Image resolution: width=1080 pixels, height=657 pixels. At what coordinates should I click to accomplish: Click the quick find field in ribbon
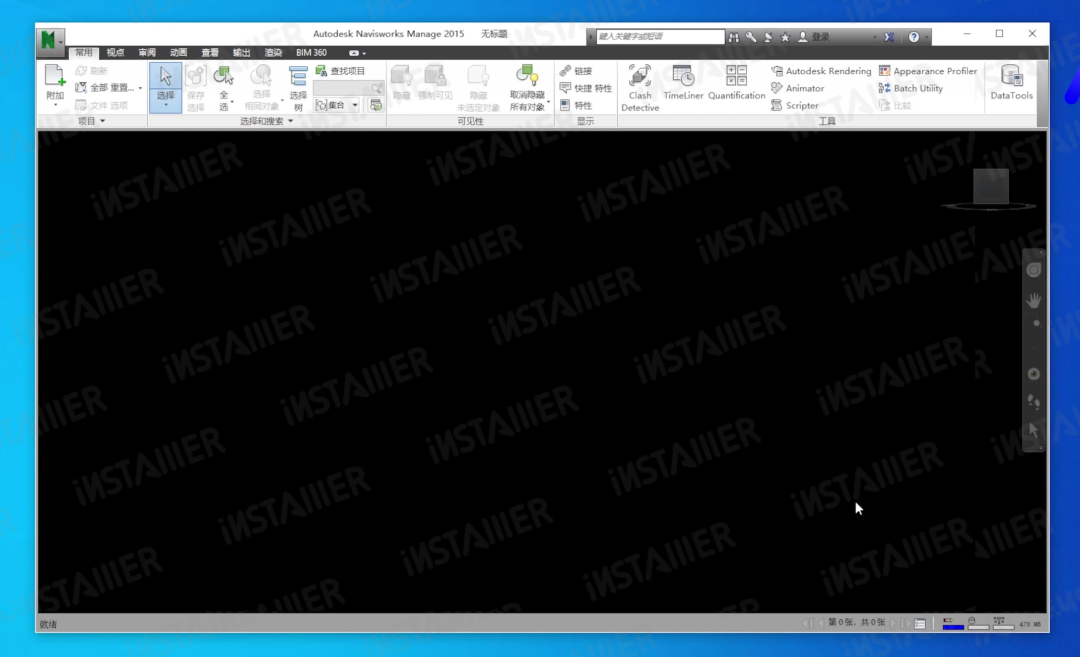click(348, 88)
